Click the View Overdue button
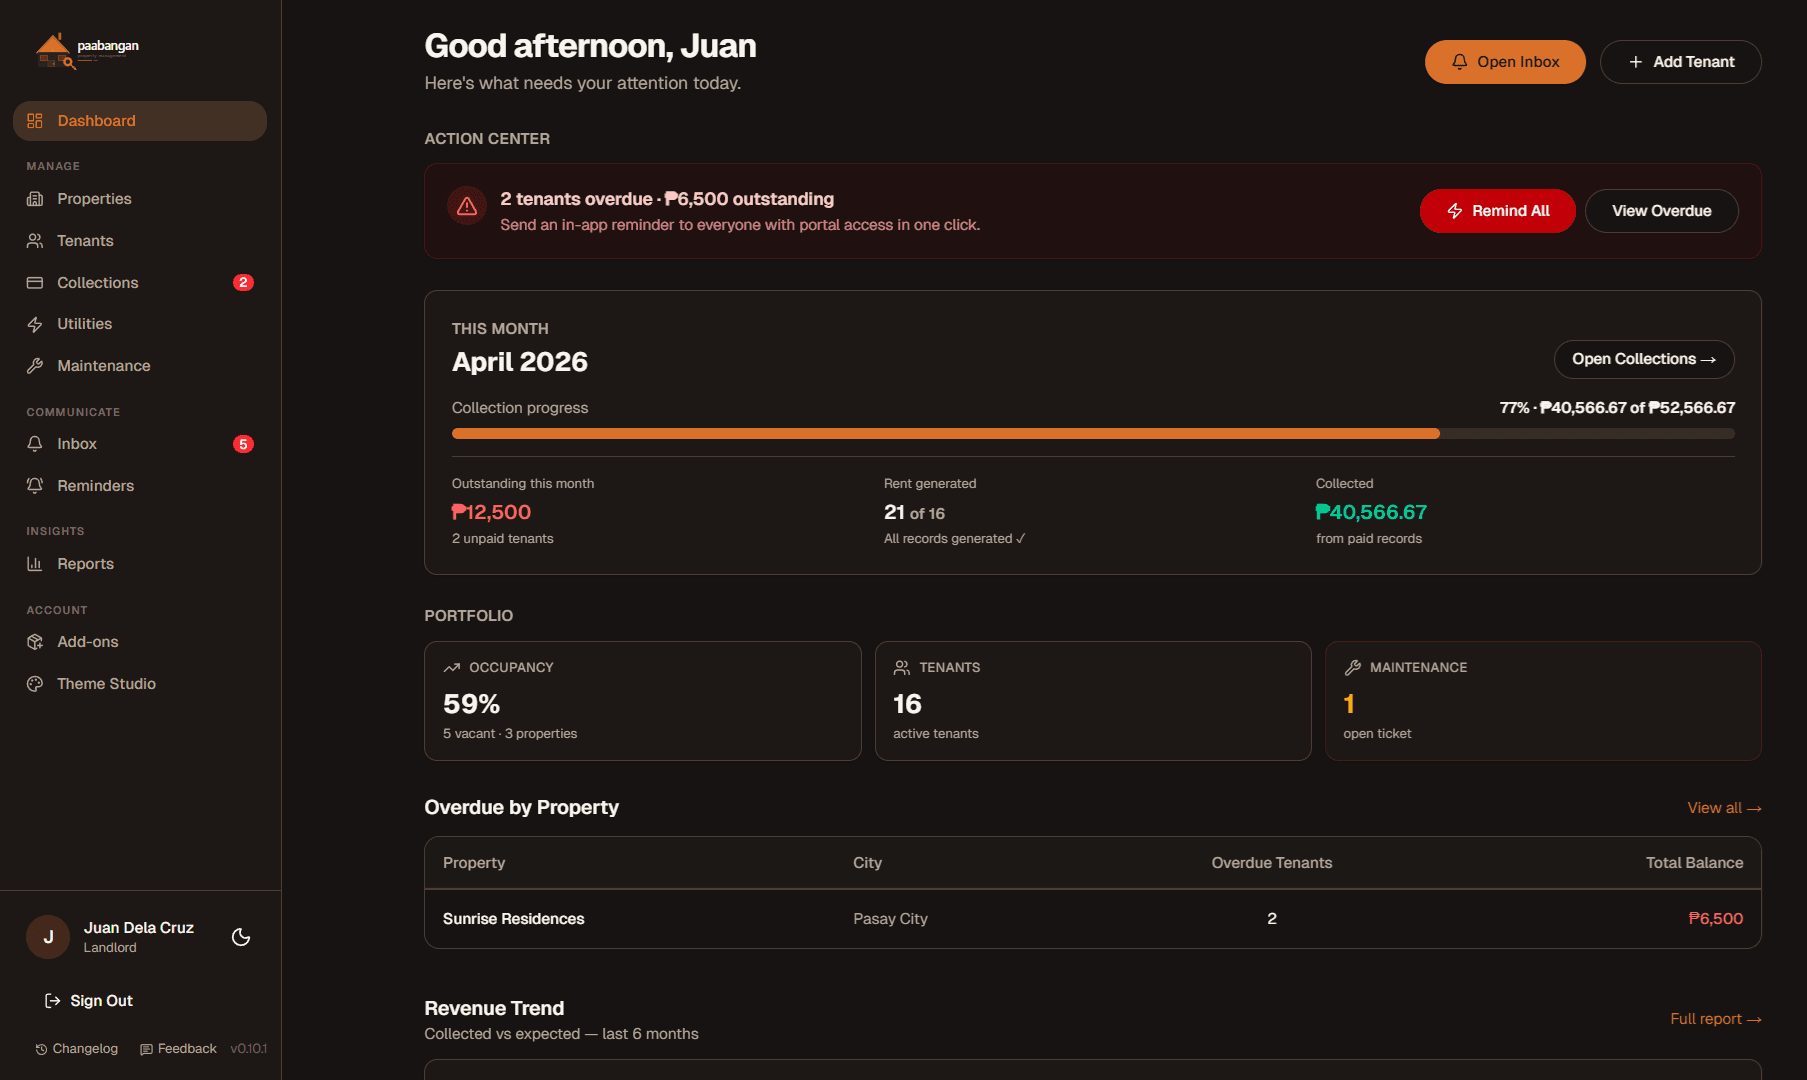1807x1080 pixels. click(x=1662, y=211)
